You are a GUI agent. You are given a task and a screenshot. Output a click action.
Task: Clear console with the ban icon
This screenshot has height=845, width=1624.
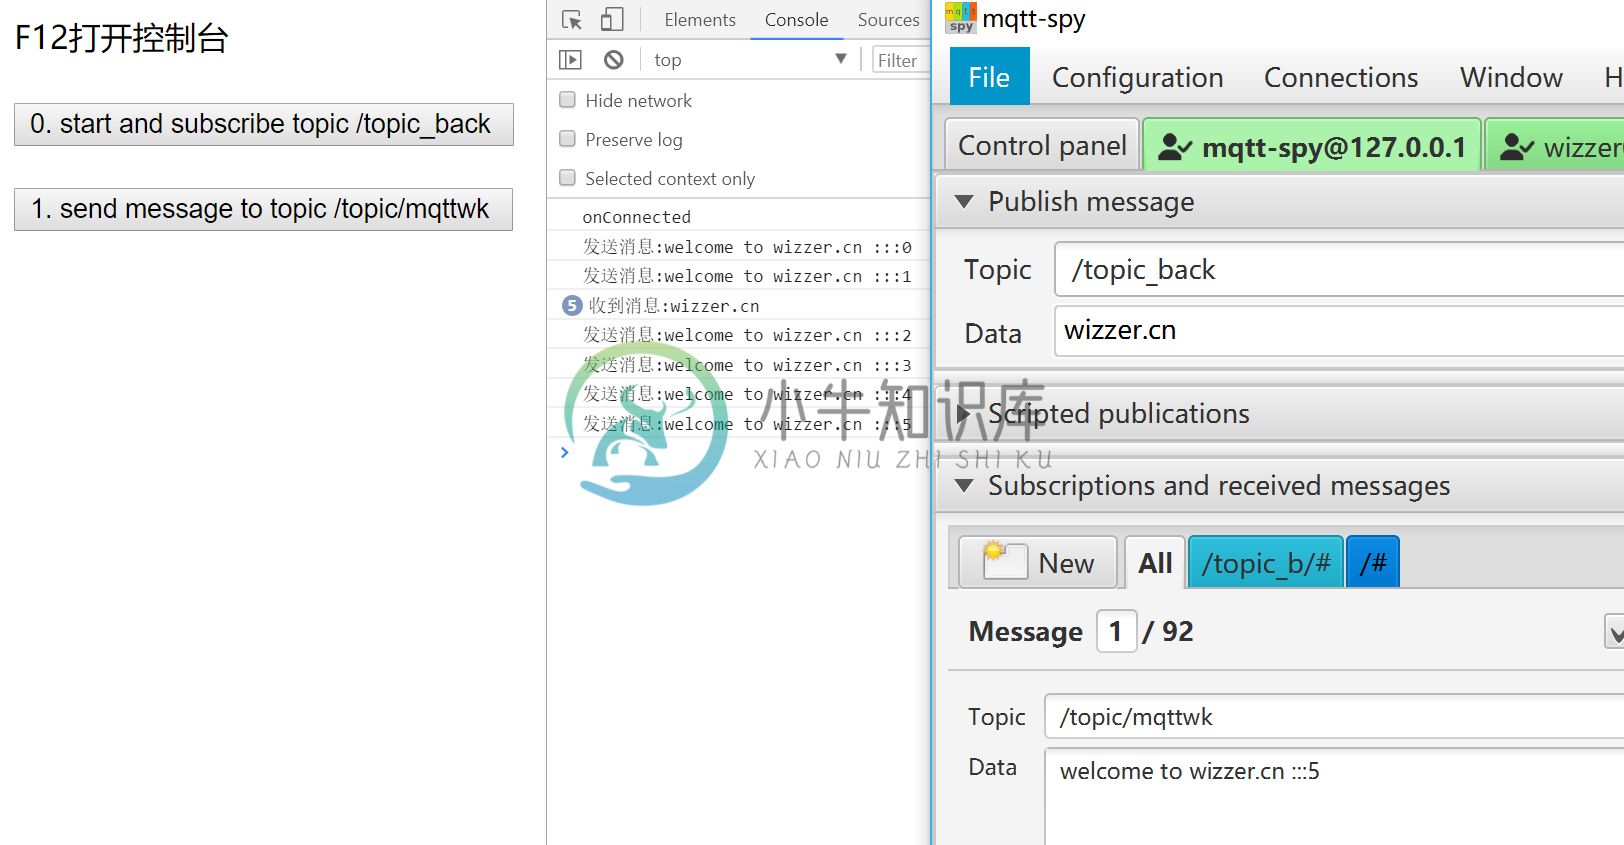point(614,60)
